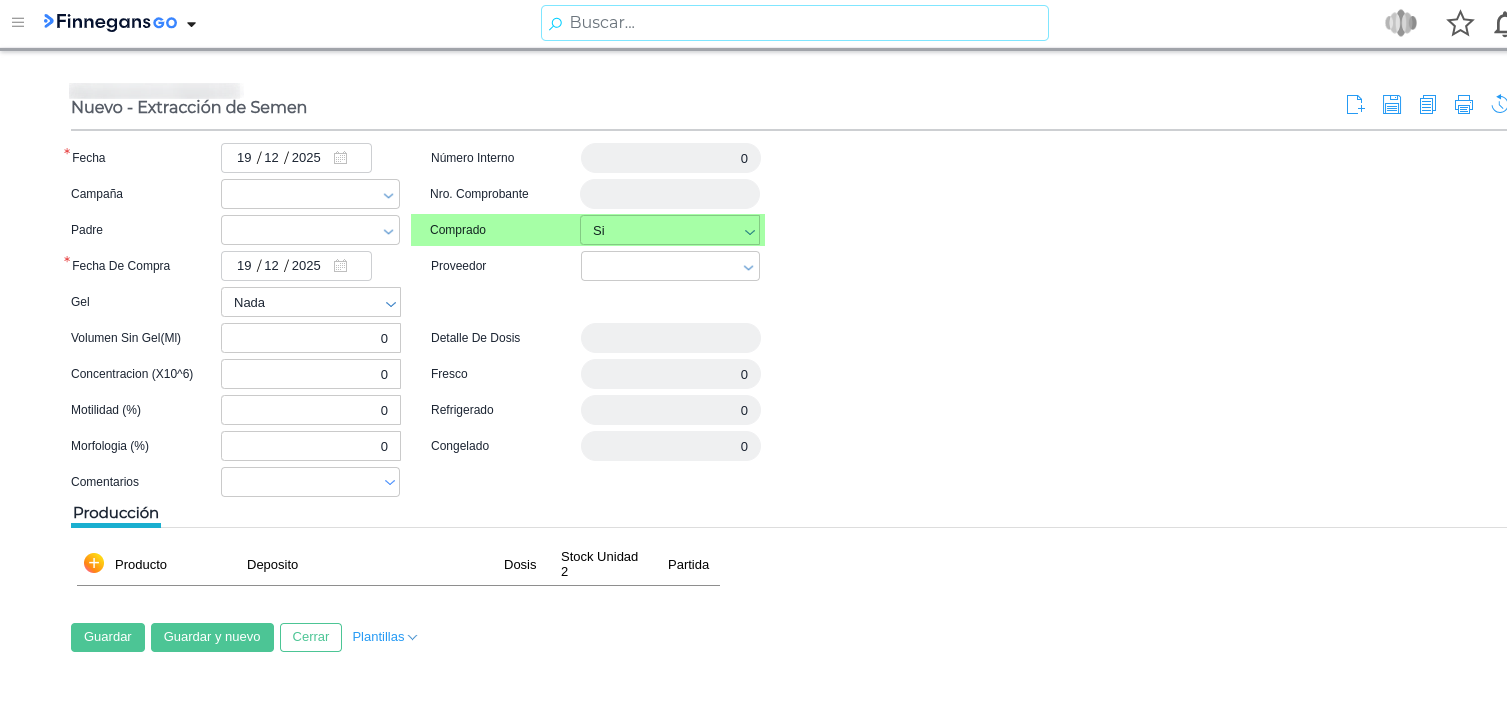Open the FinnegansGO logo dropdown menu
The width and height of the screenshot is (1507, 723).
coord(191,24)
